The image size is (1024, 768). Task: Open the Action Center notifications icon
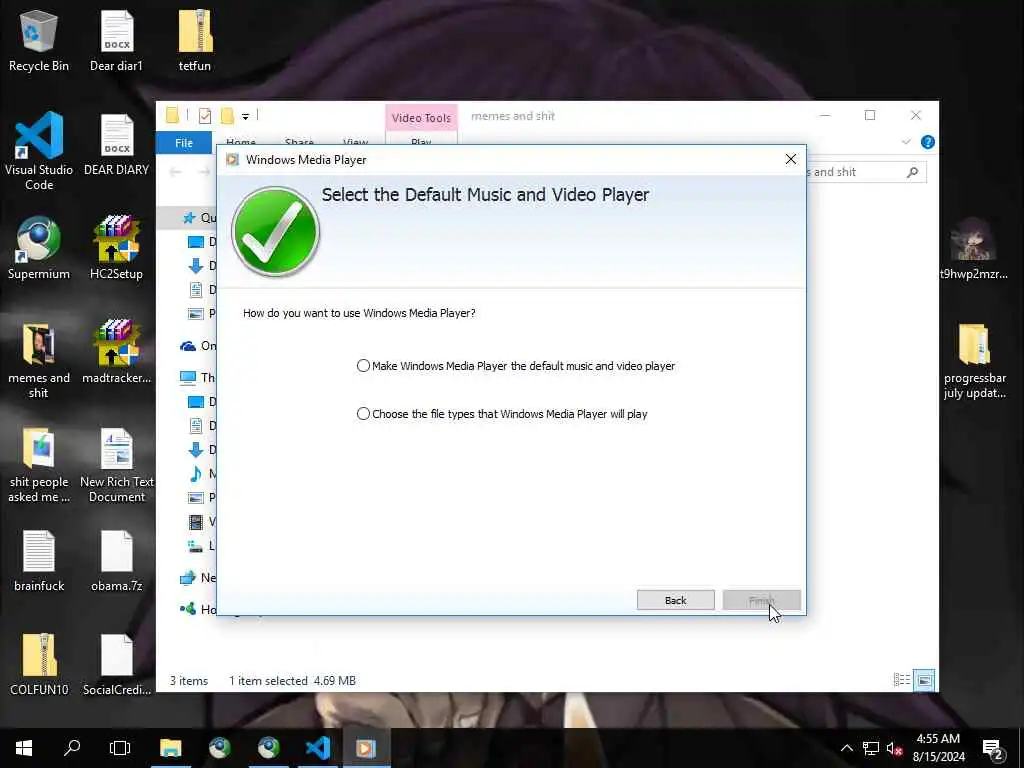tap(993, 749)
